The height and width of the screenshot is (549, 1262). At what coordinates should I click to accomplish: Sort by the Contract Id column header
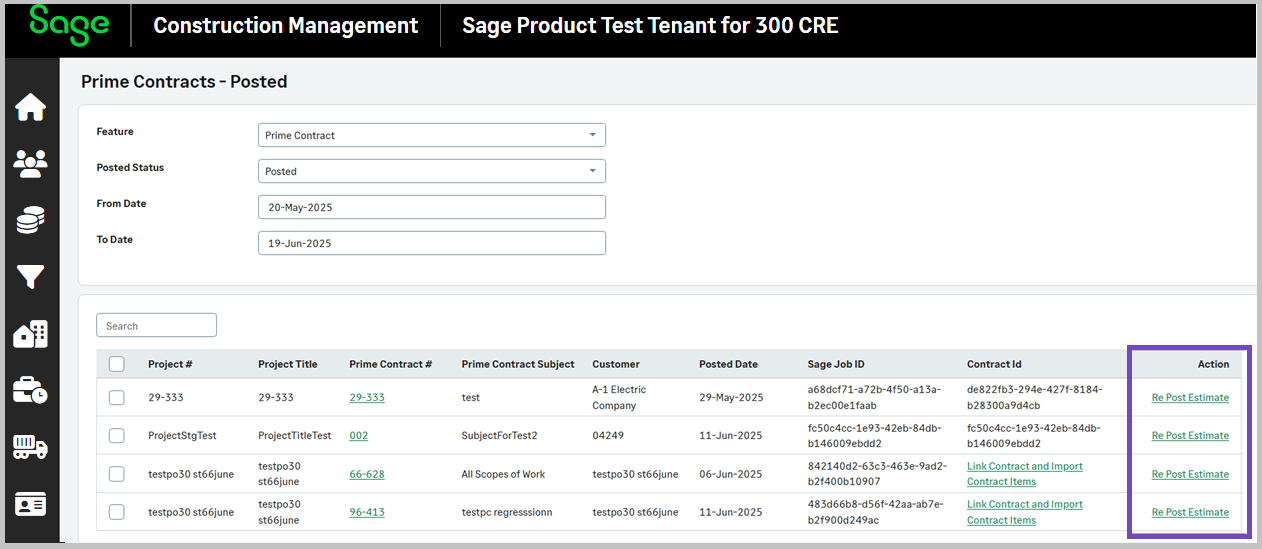click(994, 364)
